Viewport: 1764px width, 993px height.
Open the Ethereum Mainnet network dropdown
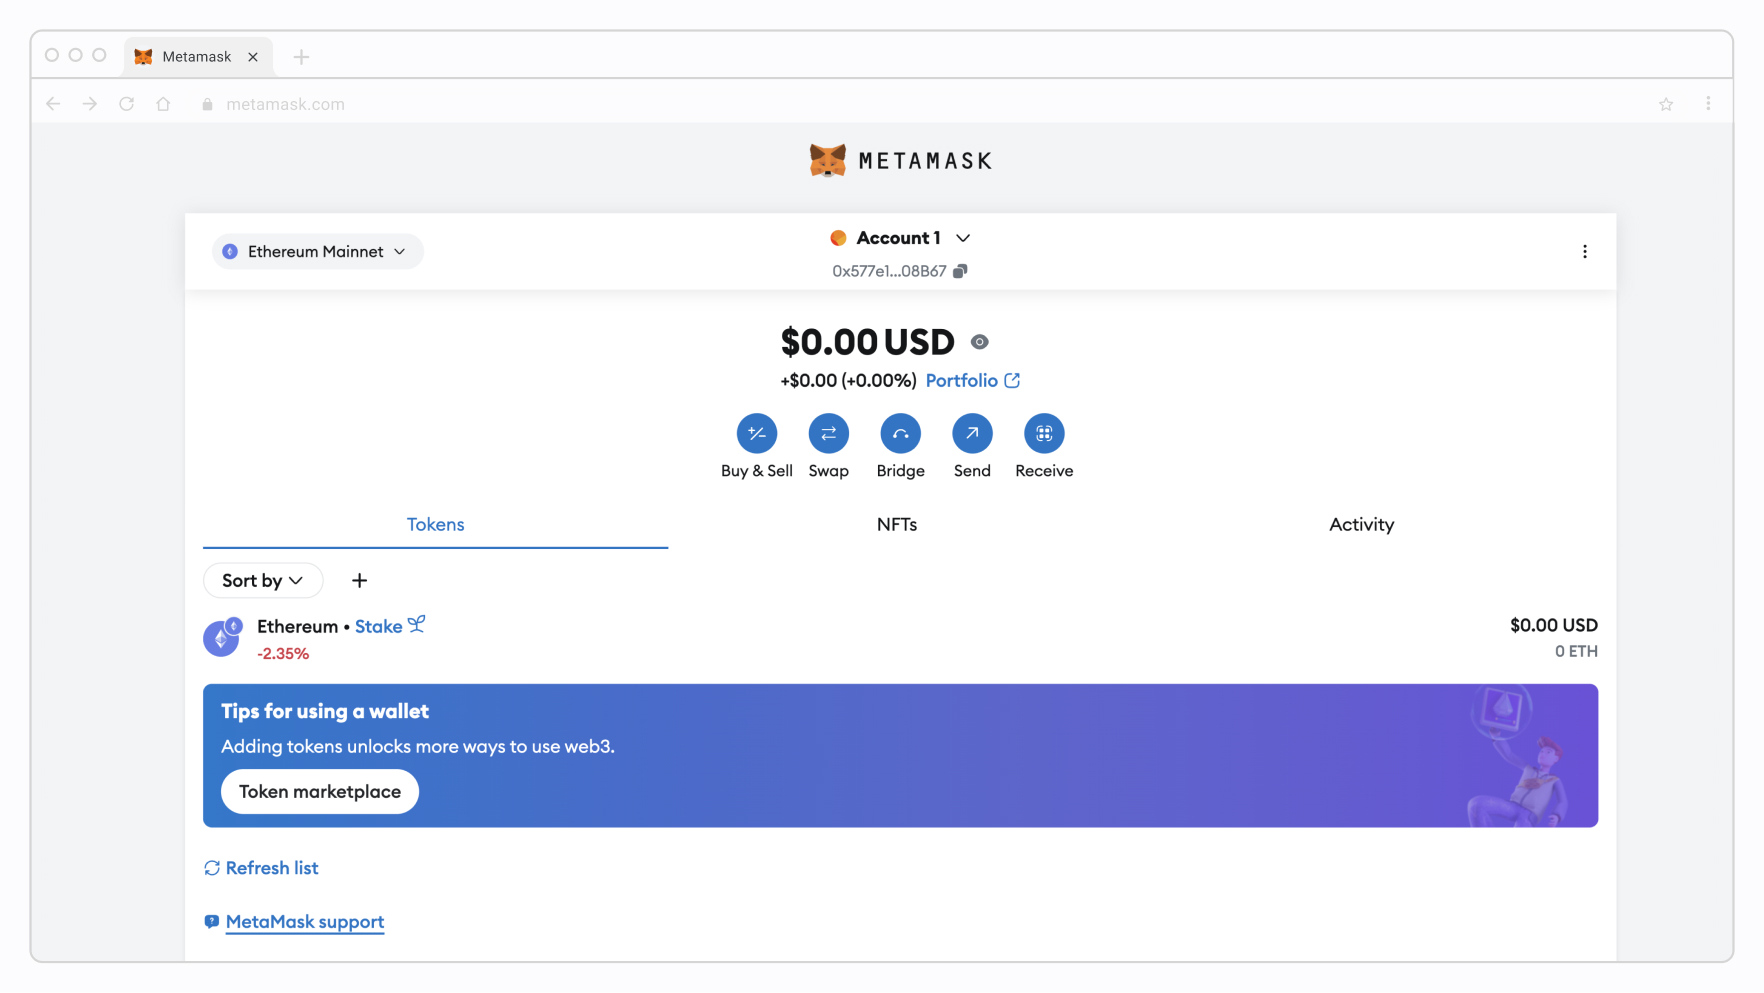pyautogui.click(x=317, y=252)
